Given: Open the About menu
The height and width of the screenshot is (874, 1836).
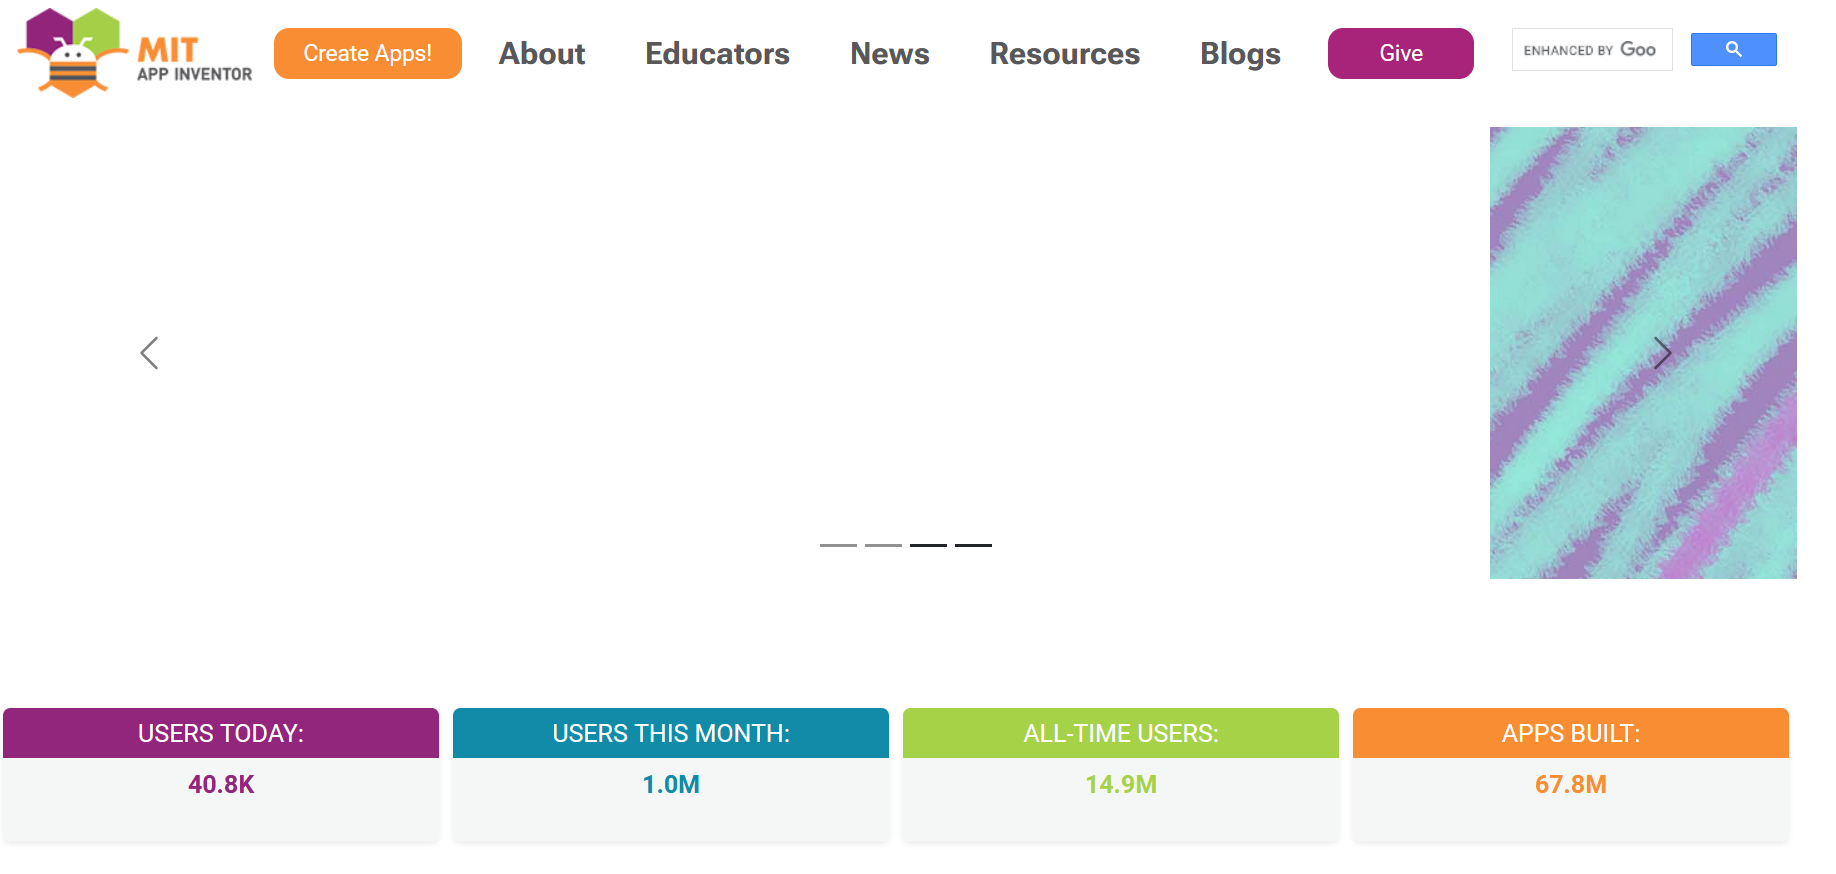Looking at the screenshot, I should (x=542, y=54).
